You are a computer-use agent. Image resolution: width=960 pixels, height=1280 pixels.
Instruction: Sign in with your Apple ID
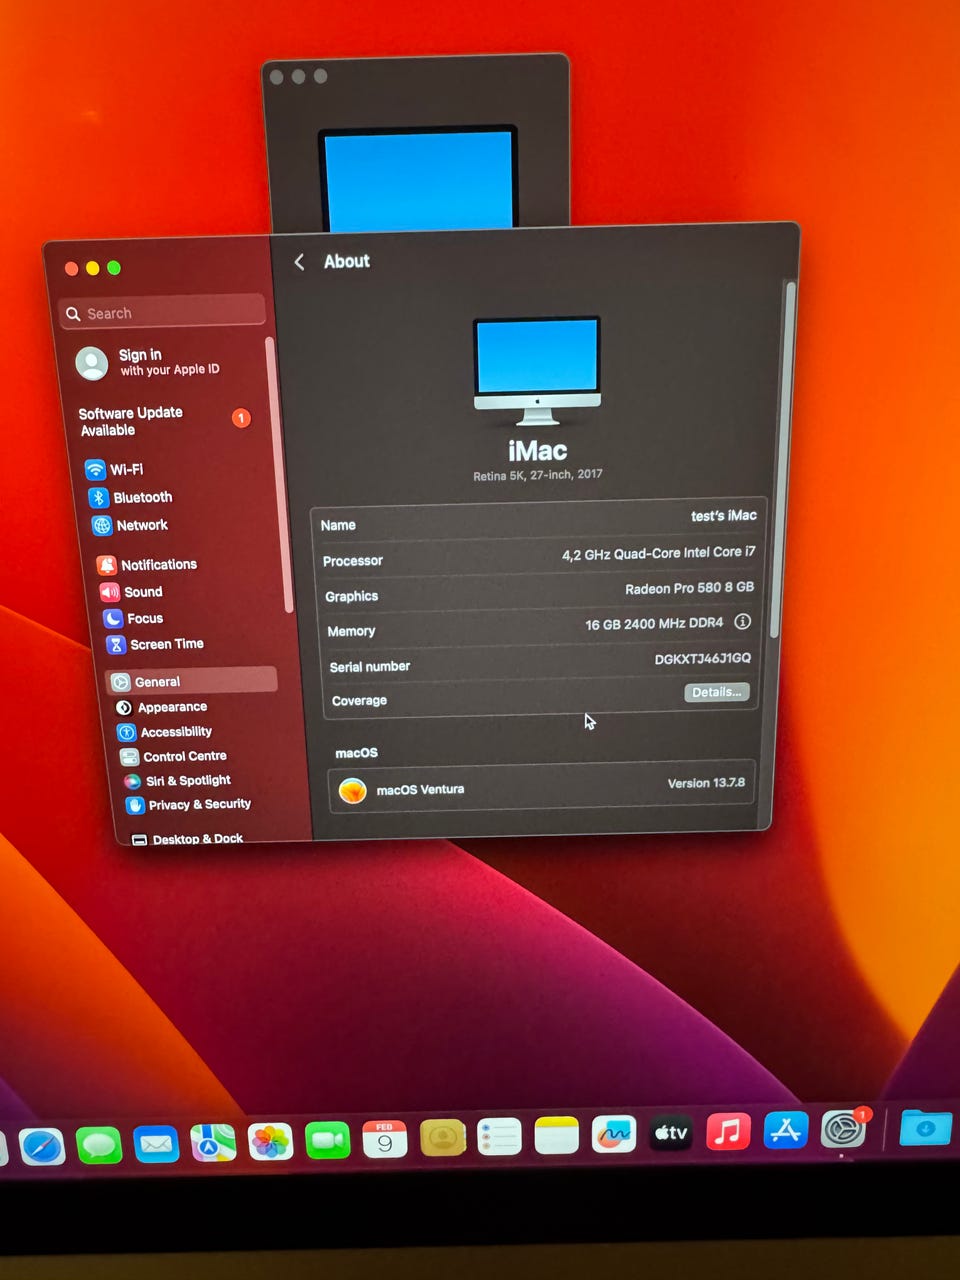point(148,362)
